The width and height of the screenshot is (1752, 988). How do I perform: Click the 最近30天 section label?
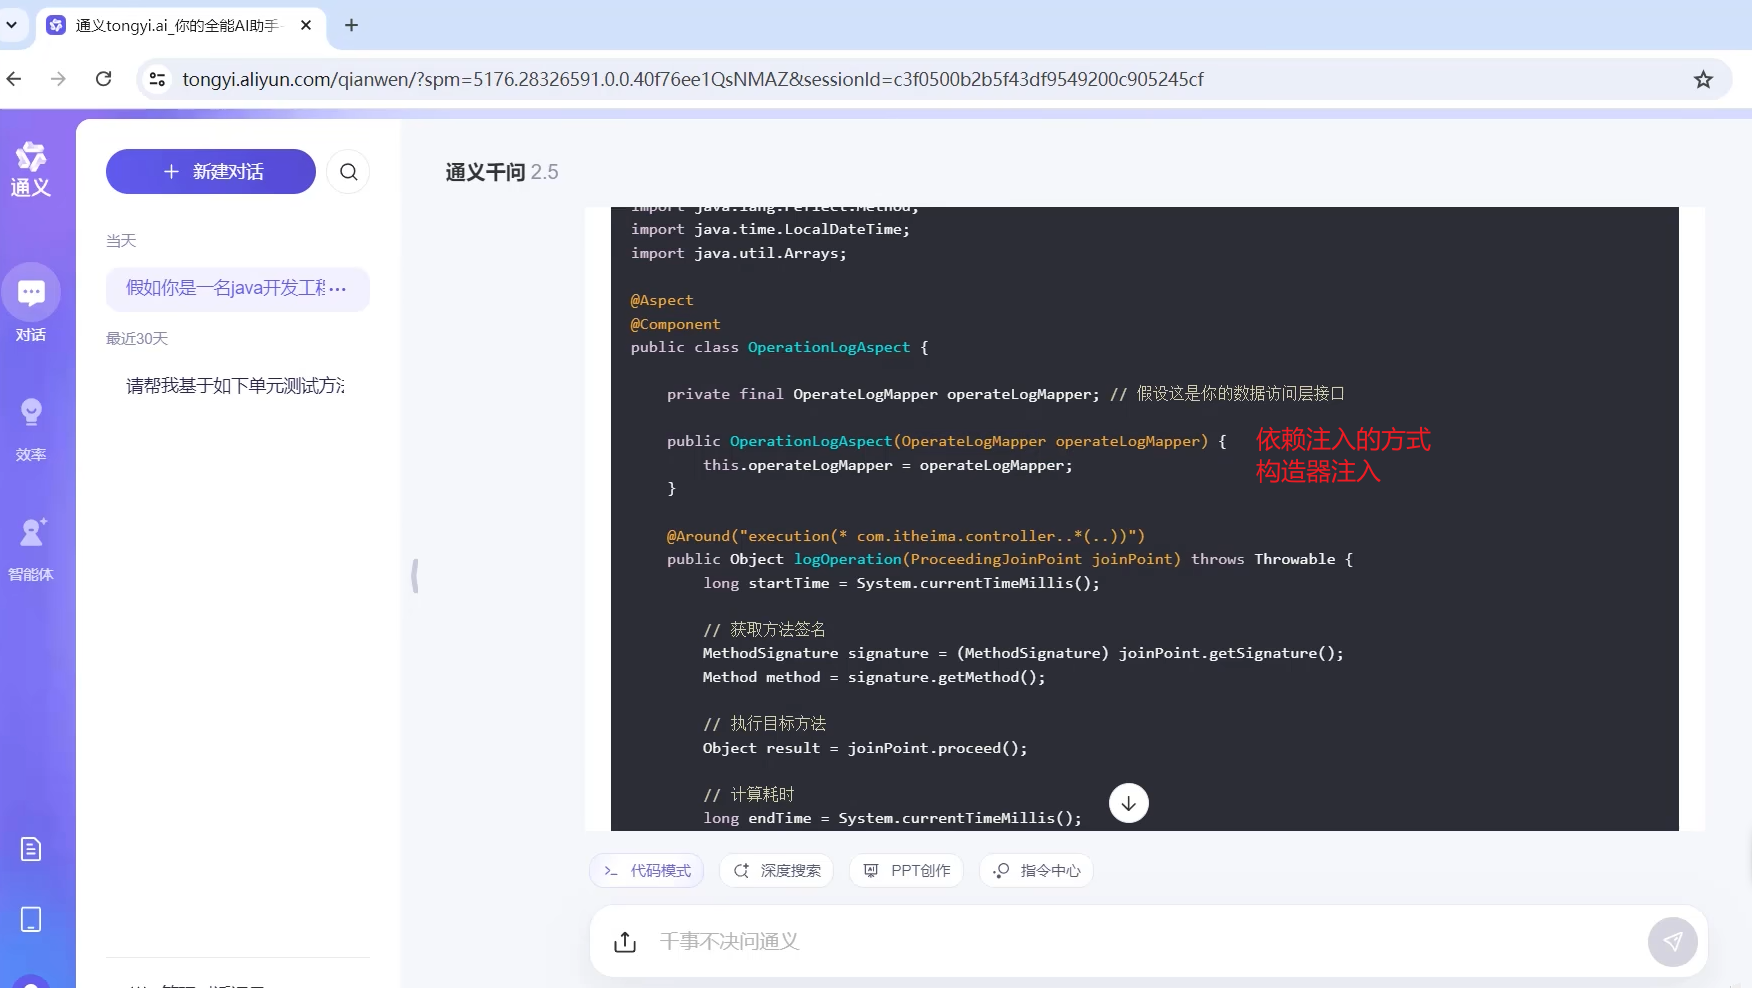tap(137, 339)
